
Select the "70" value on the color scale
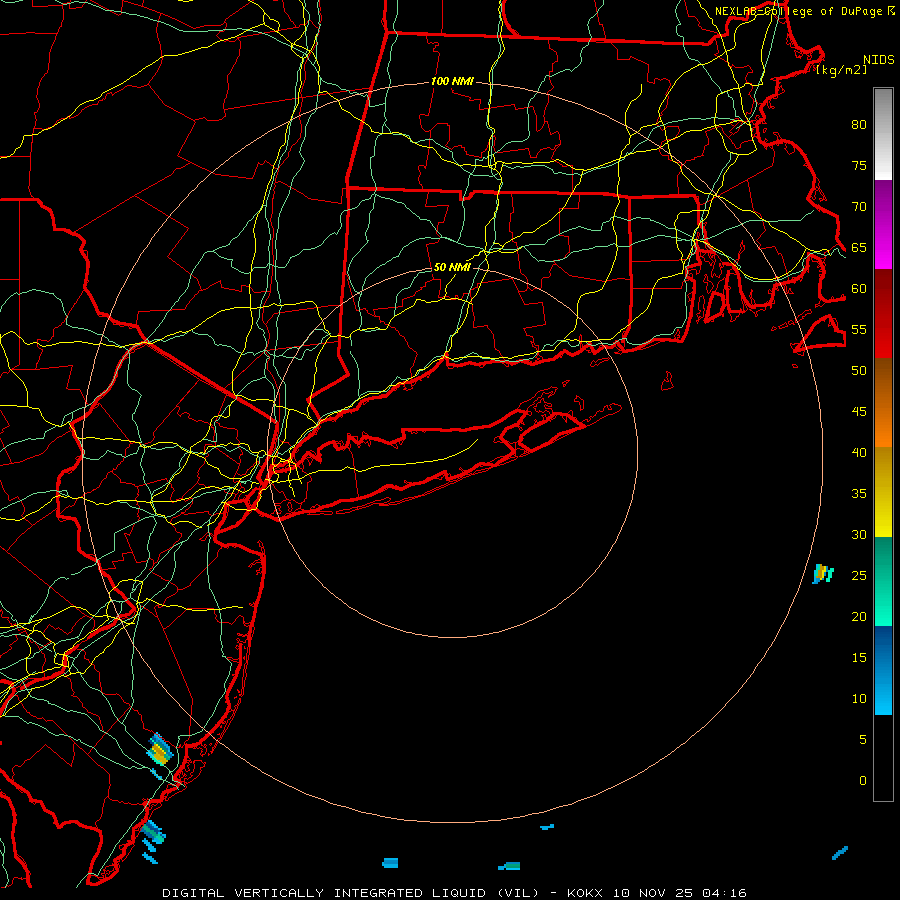[x=859, y=207]
